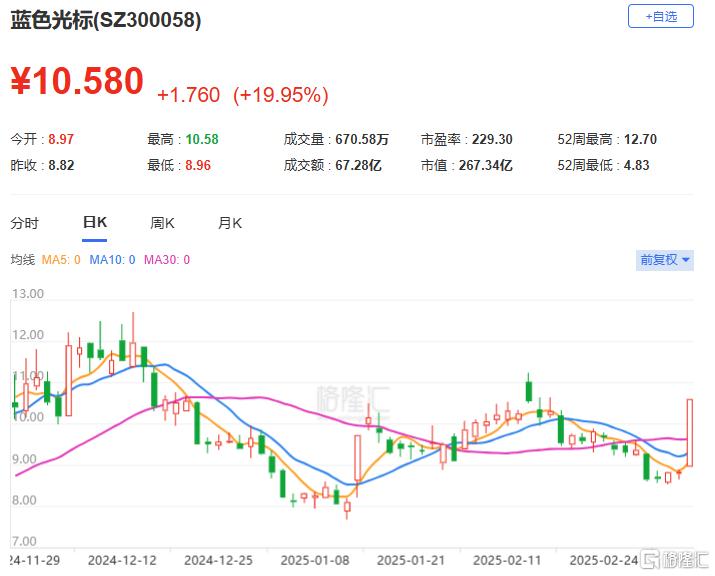
Task: Click the current price ¥10.580
Action: coord(77,81)
